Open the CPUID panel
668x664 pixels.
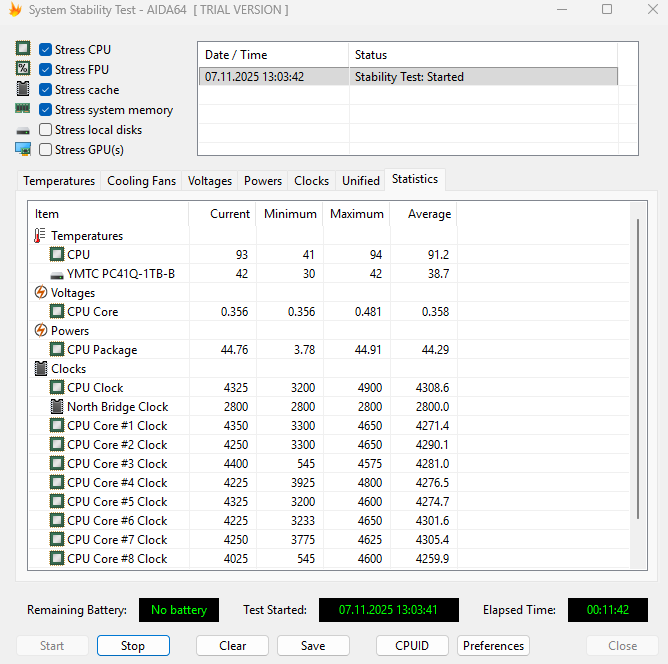tap(412, 645)
